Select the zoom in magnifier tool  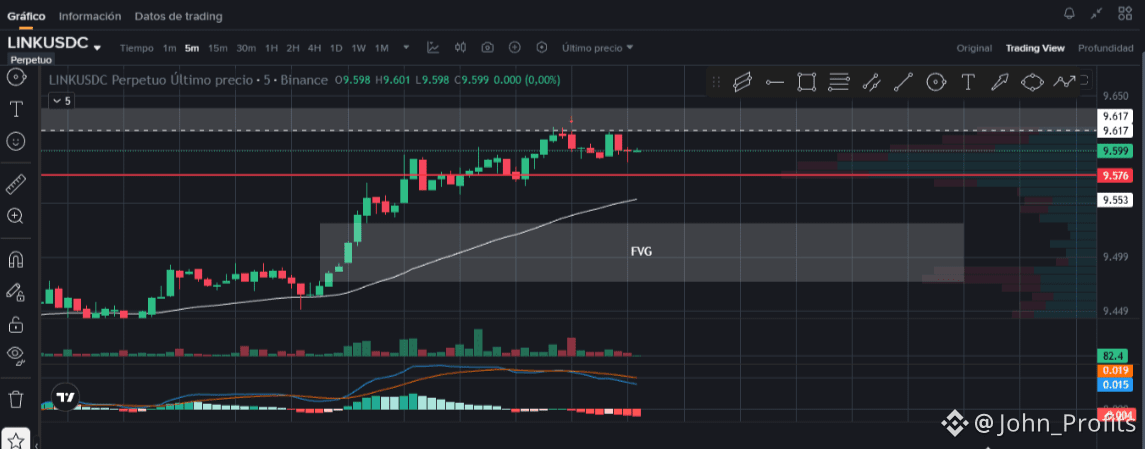[16, 216]
